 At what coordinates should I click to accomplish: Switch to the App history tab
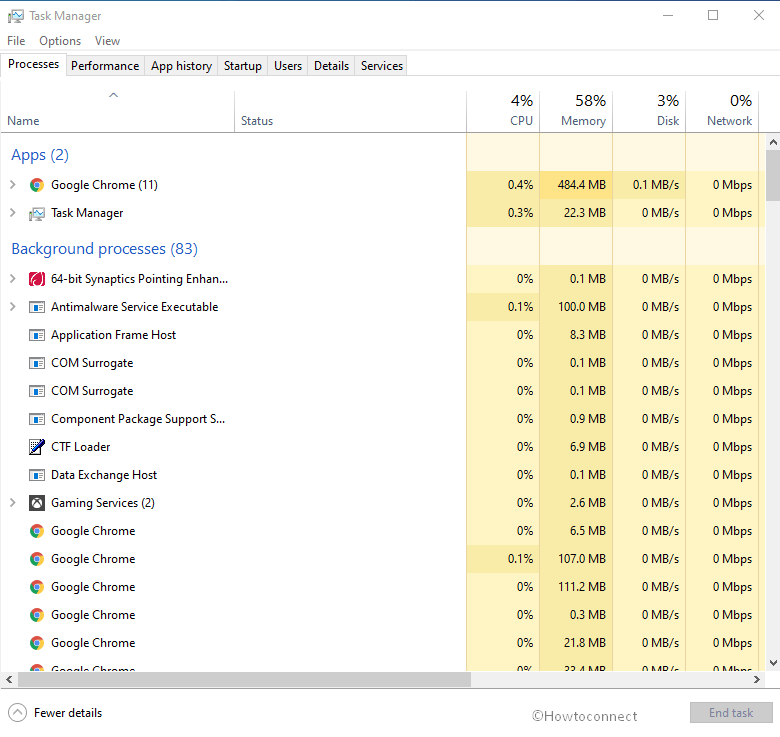pyautogui.click(x=182, y=66)
